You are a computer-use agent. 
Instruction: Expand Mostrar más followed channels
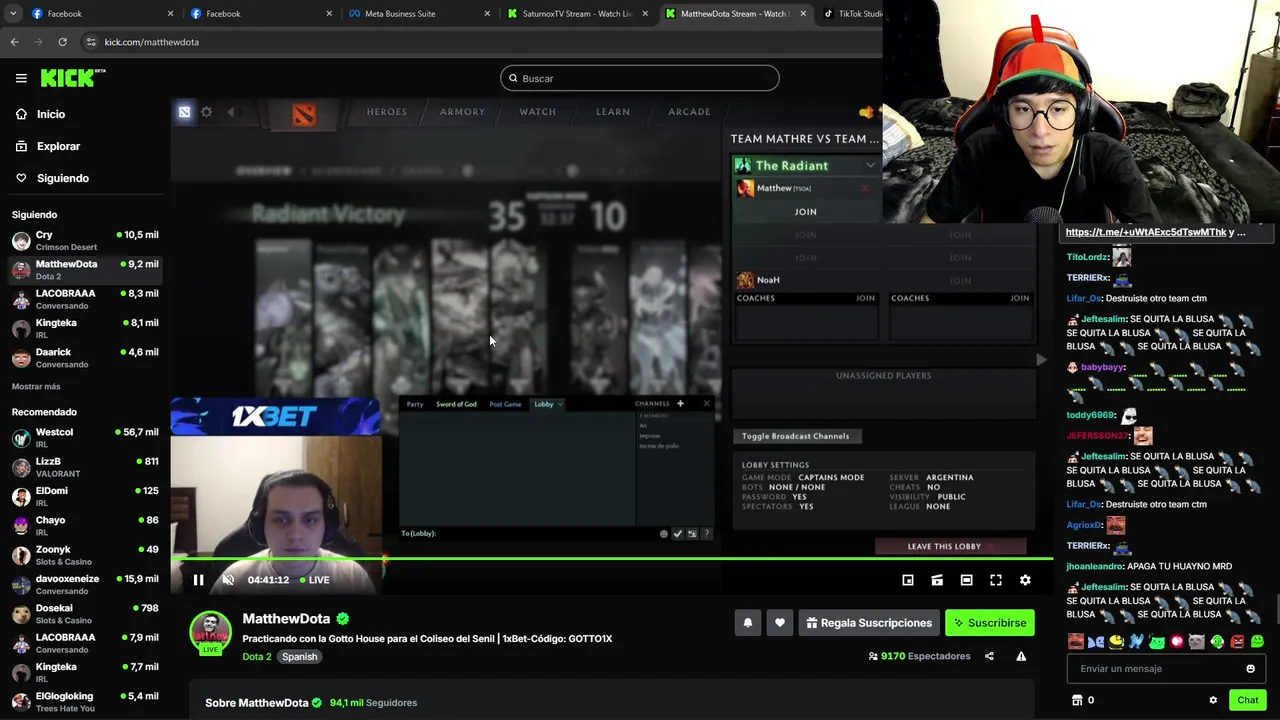(x=36, y=386)
